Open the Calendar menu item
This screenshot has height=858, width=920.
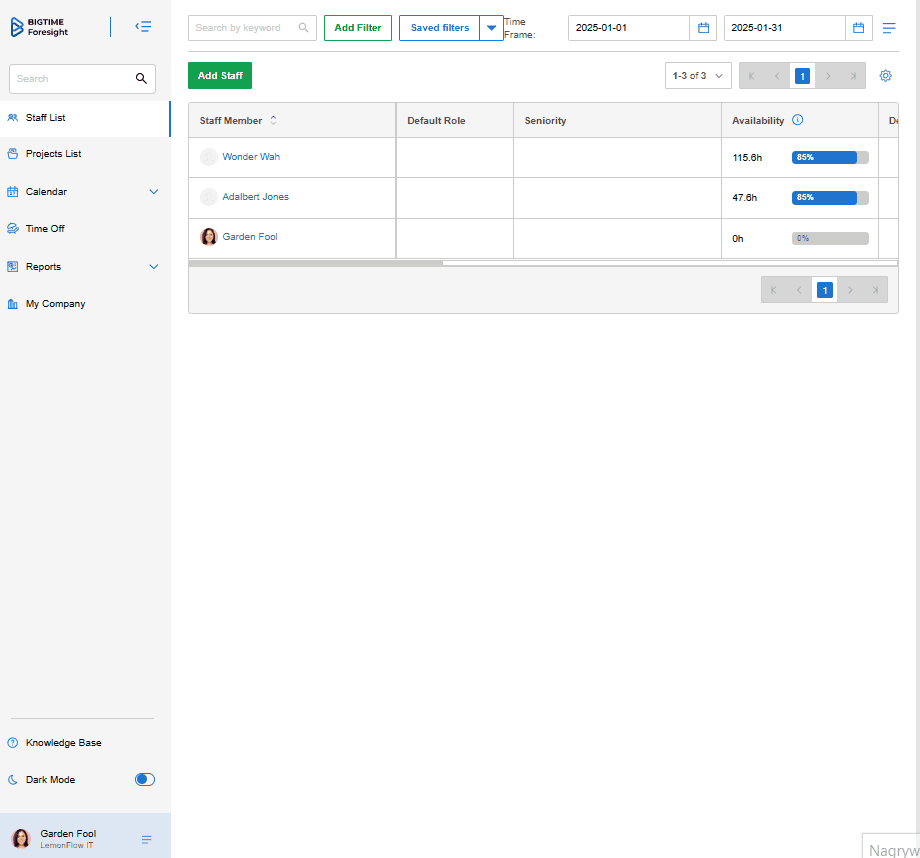point(84,192)
